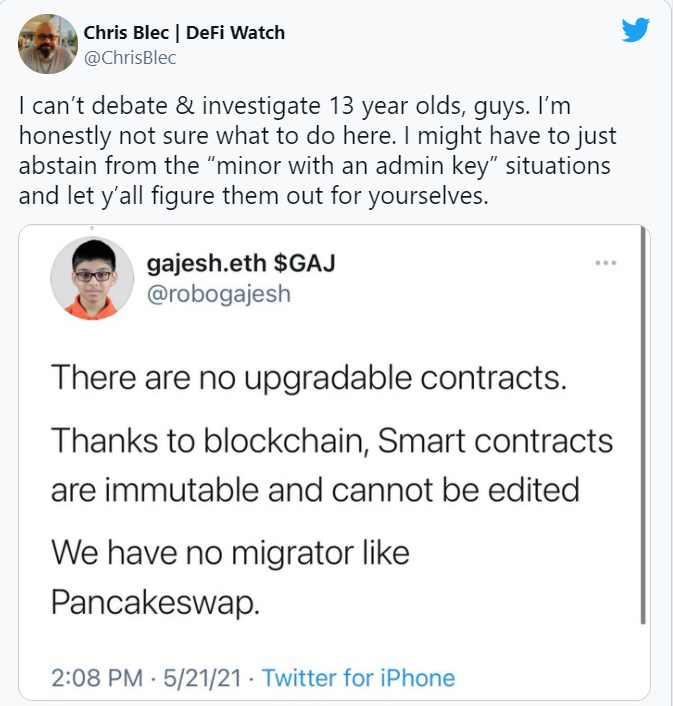Open the three-dot more options menu
This screenshot has height=706, width=673.
pos(606,263)
